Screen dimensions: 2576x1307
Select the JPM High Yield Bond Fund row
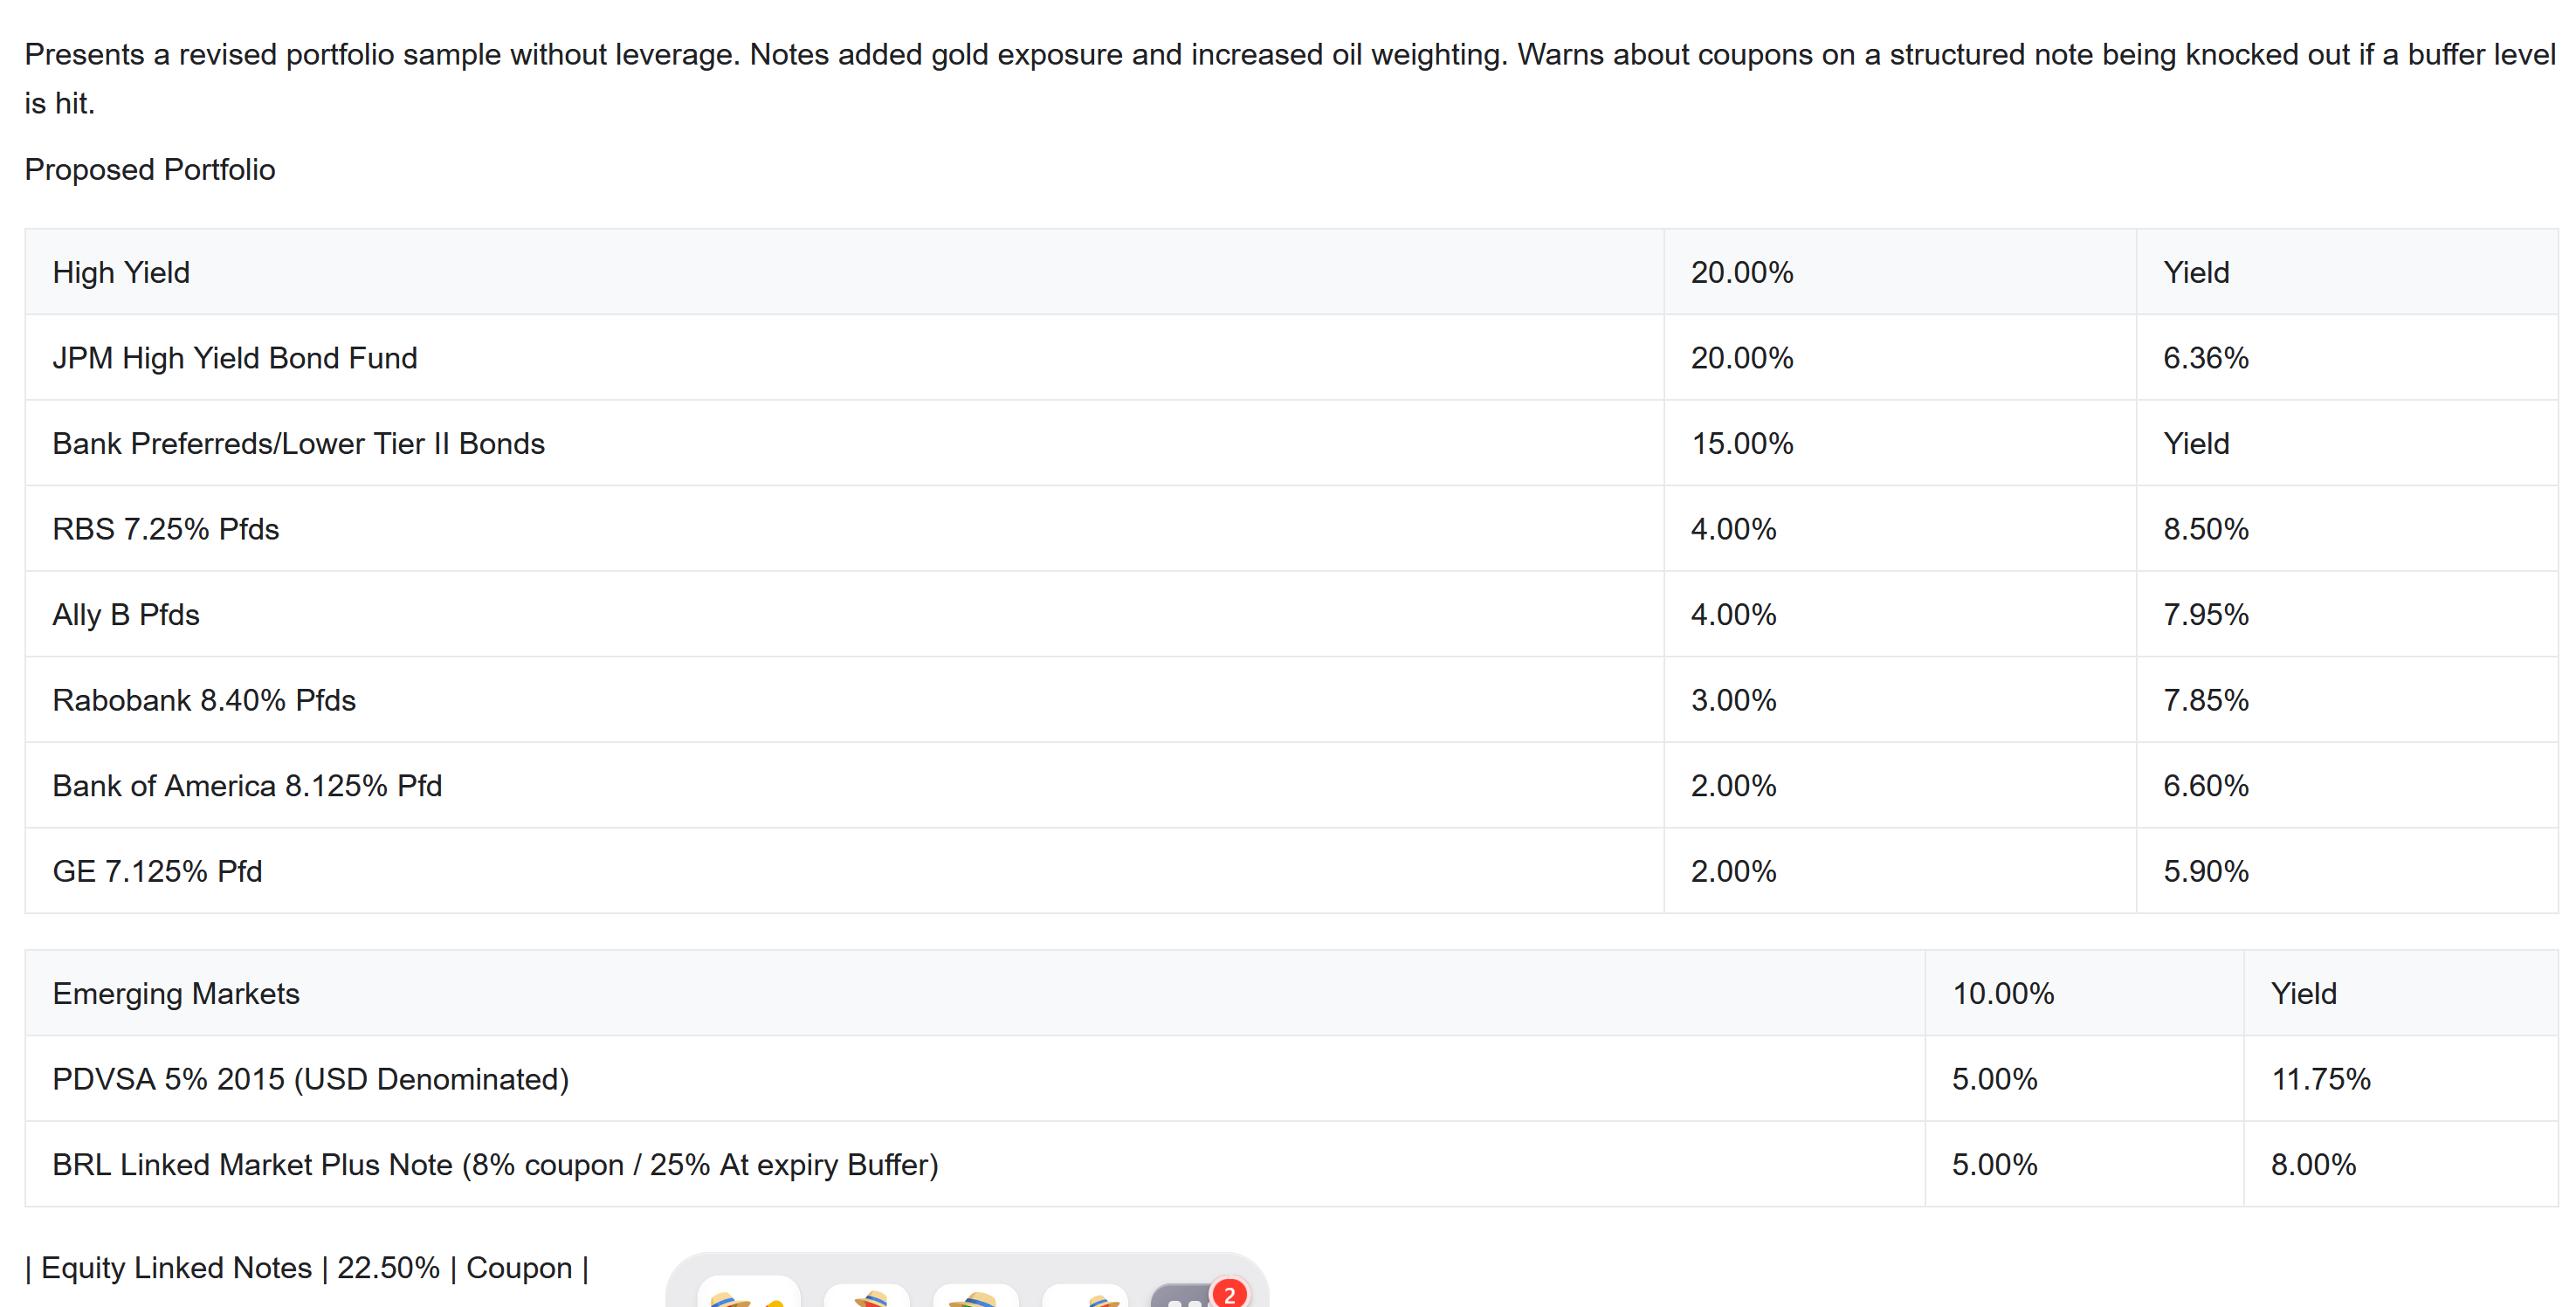(235, 358)
